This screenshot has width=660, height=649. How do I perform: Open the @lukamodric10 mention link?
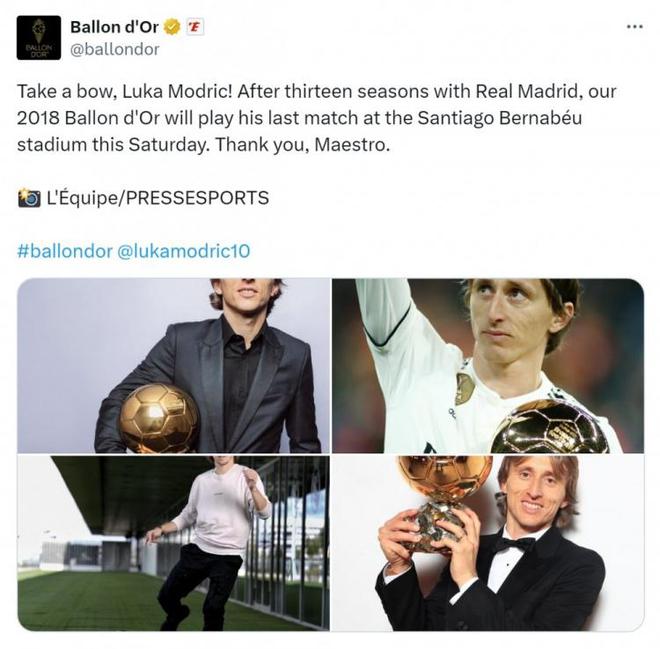(x=184, y=251)
